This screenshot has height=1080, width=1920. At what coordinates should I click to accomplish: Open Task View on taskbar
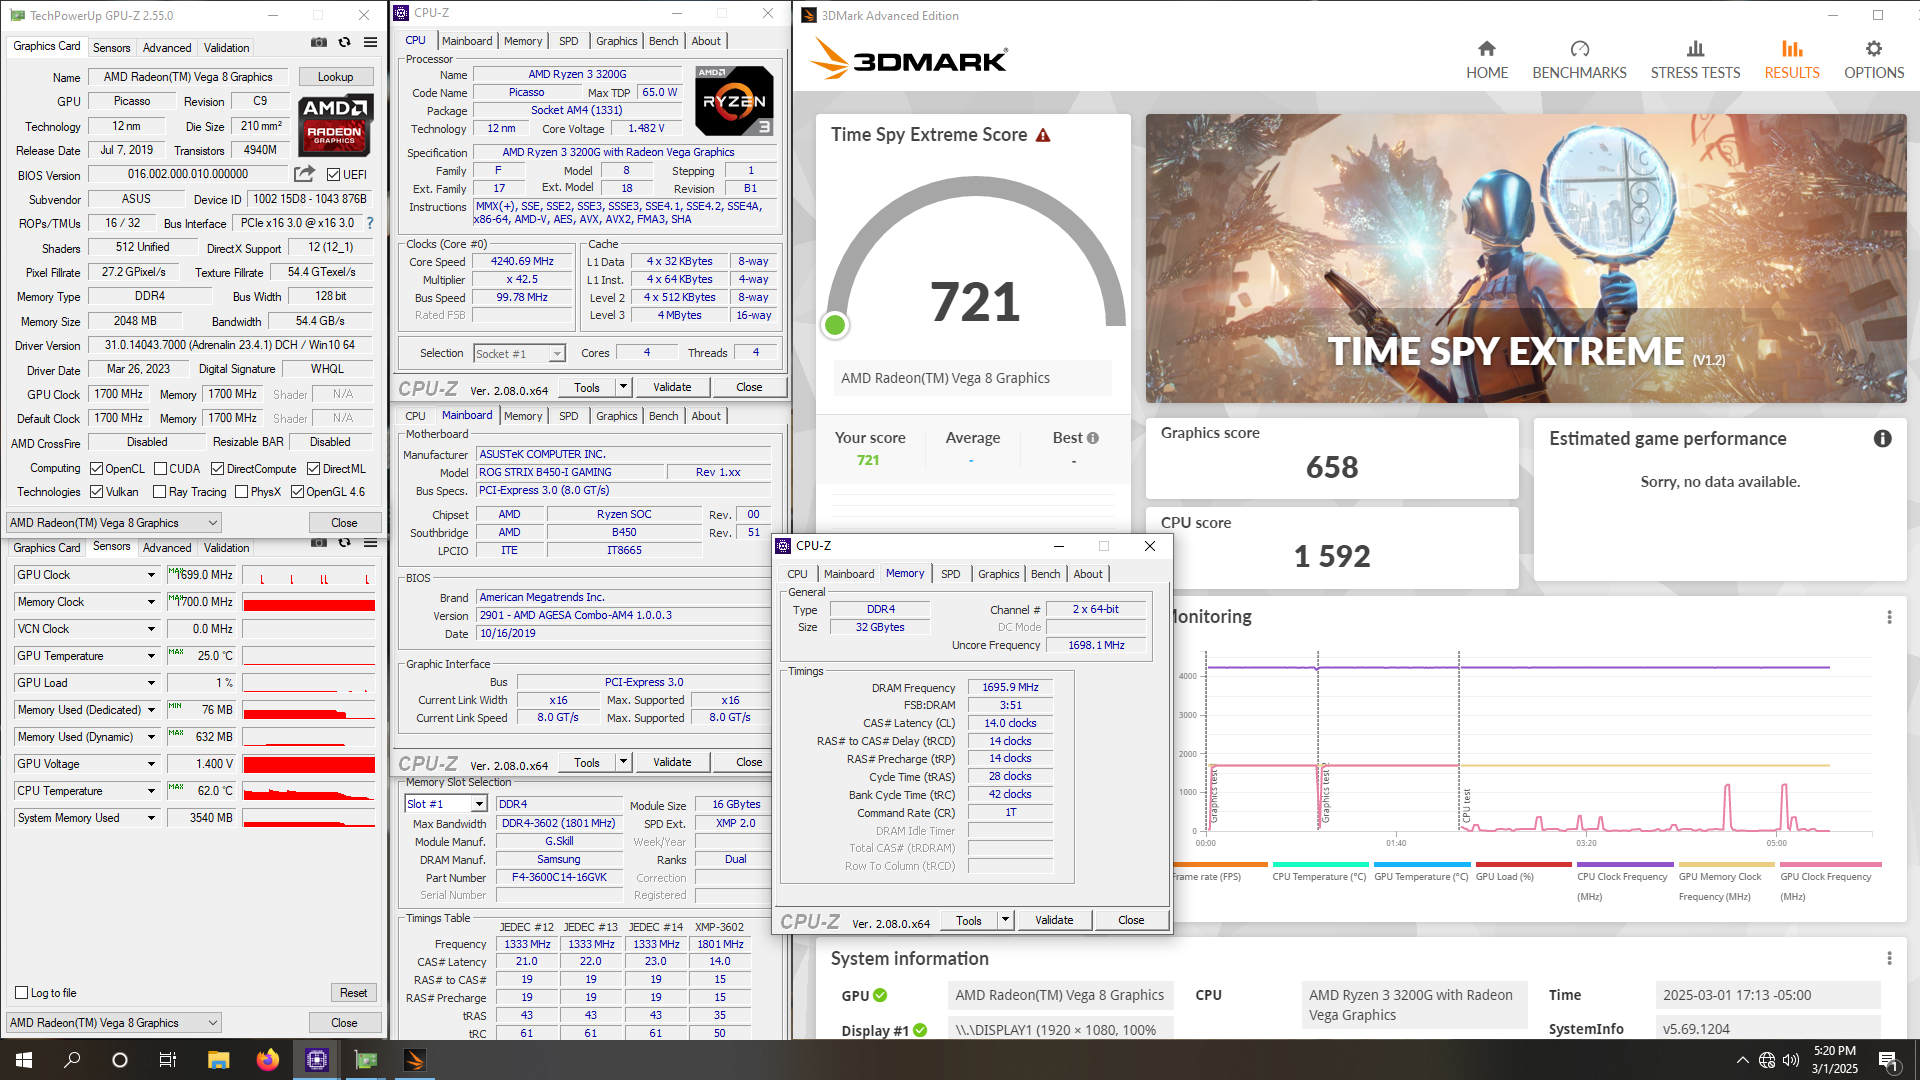pyautogui.click(x=168, y=1060)
